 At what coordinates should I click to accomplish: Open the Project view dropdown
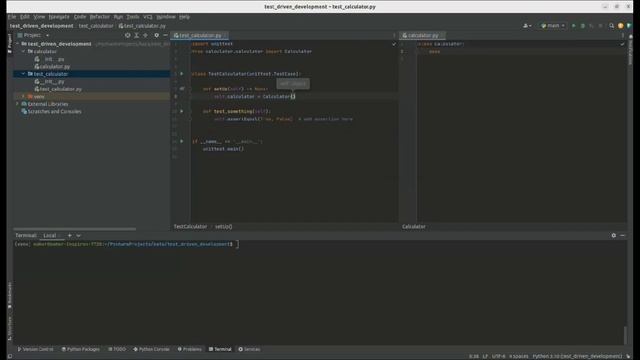pyautogui.click(x=36, y=36)
